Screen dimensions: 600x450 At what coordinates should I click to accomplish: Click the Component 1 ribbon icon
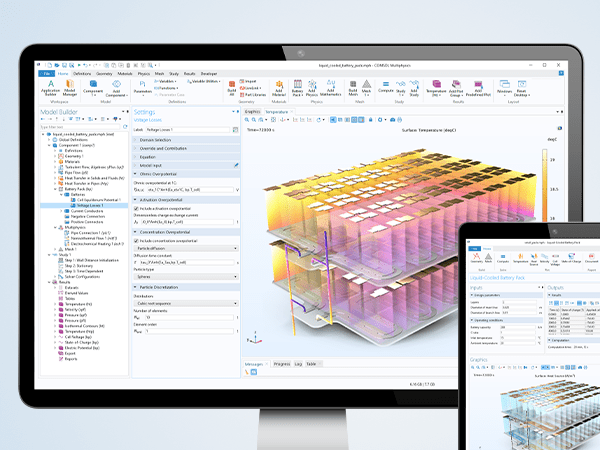[x=93, y=88]
